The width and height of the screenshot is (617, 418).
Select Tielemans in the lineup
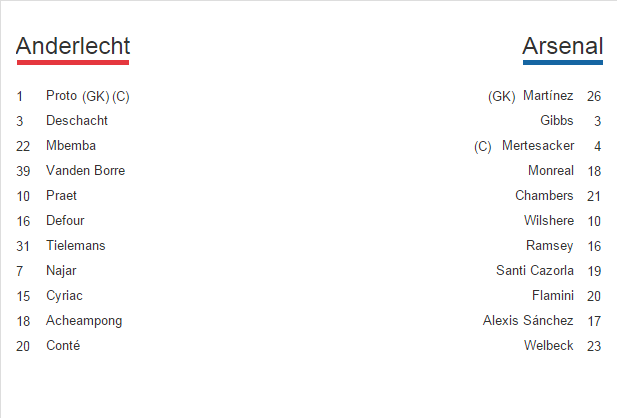76,246
